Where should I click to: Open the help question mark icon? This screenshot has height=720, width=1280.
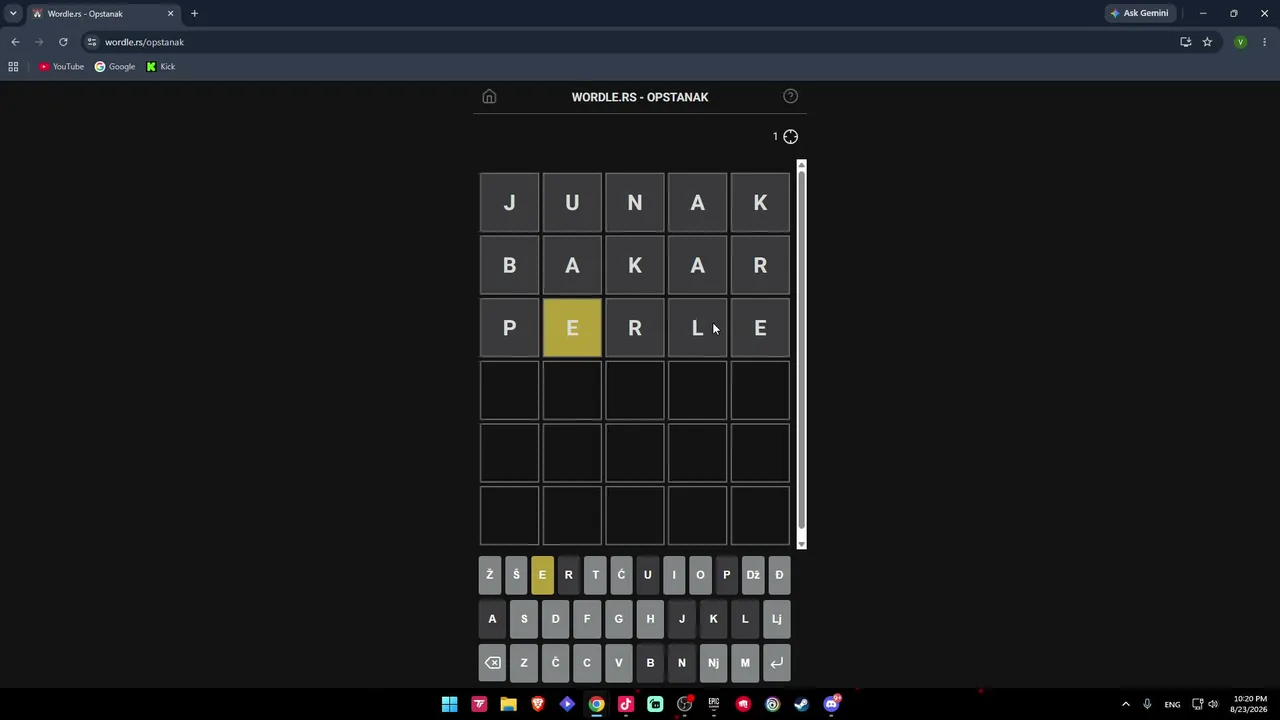point(790,96)
